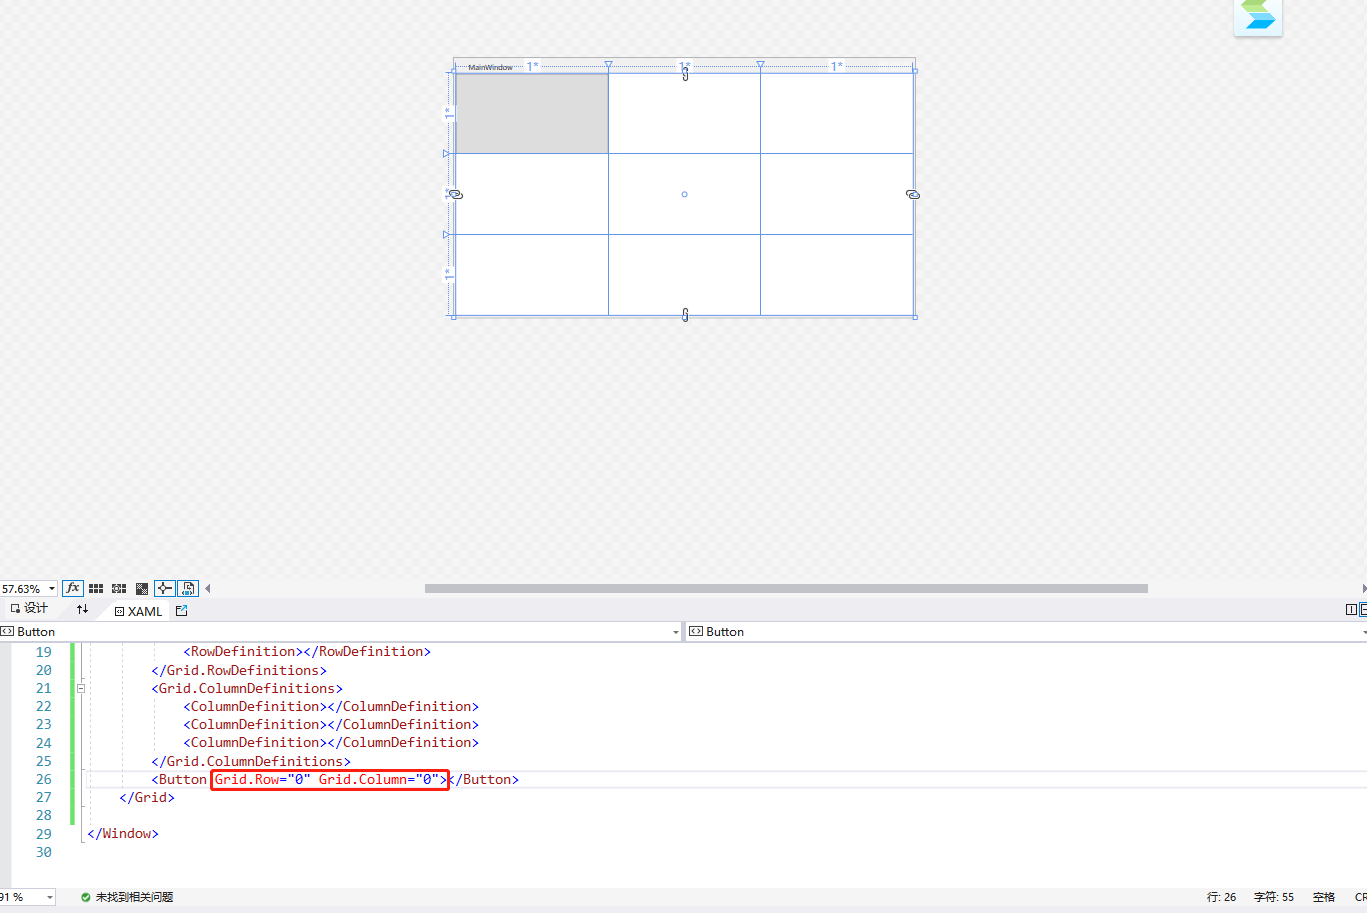Click the 行: 26 line indicator
This screenshot has width=1367, height=913.
[x=1221, y=897]
